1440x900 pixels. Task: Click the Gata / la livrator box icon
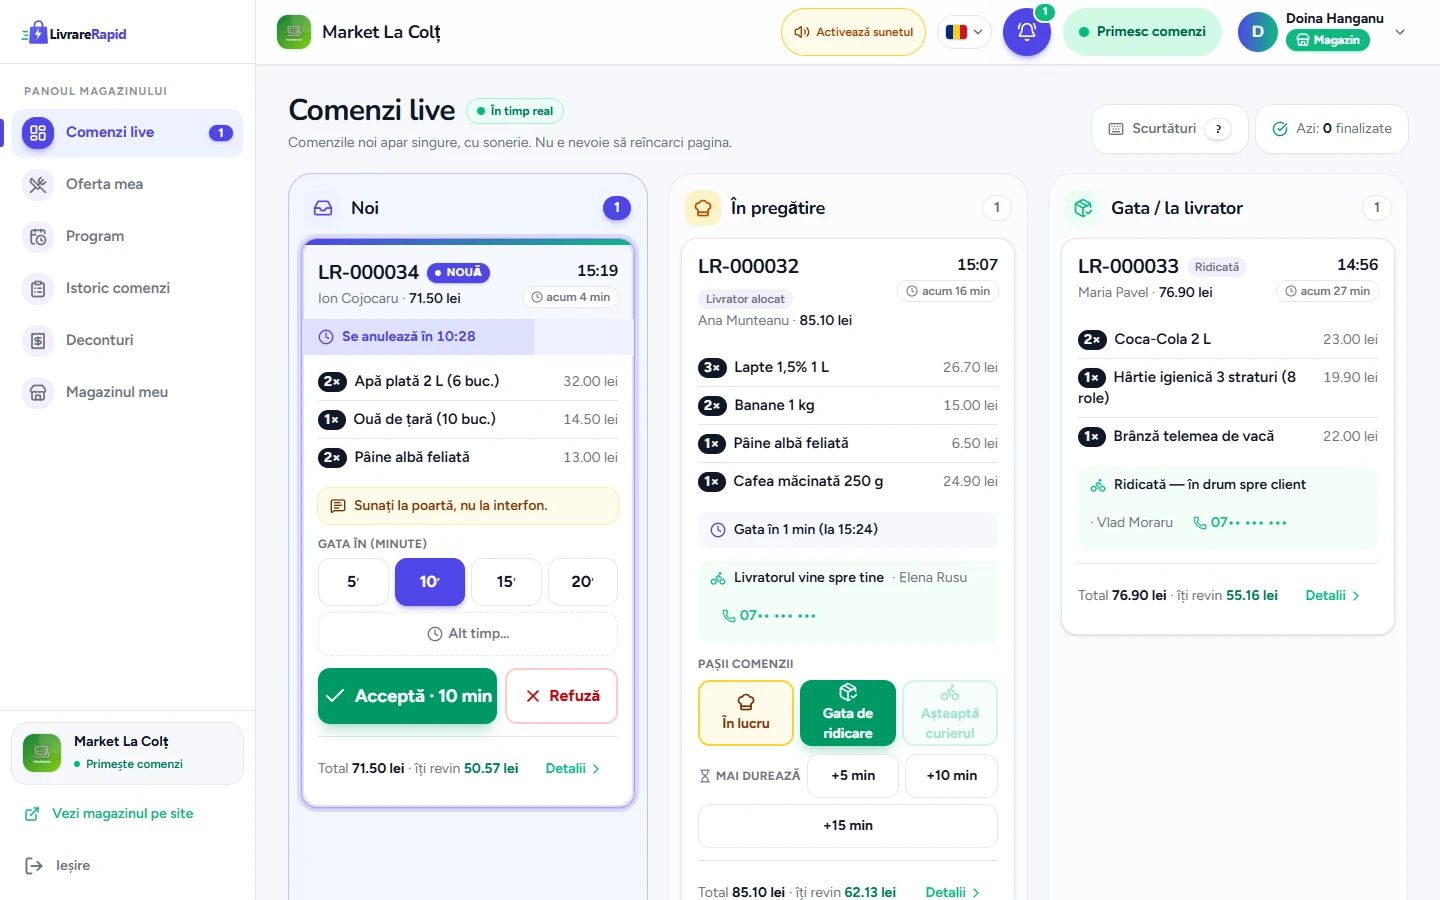1083,208
